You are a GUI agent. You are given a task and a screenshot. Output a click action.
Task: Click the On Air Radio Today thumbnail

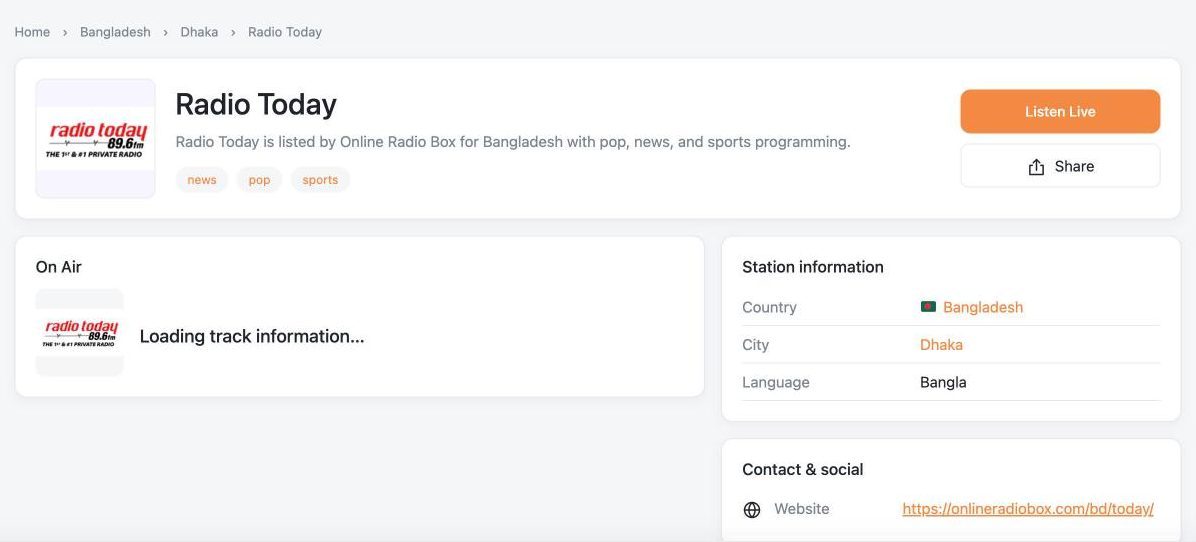(79, 332)
